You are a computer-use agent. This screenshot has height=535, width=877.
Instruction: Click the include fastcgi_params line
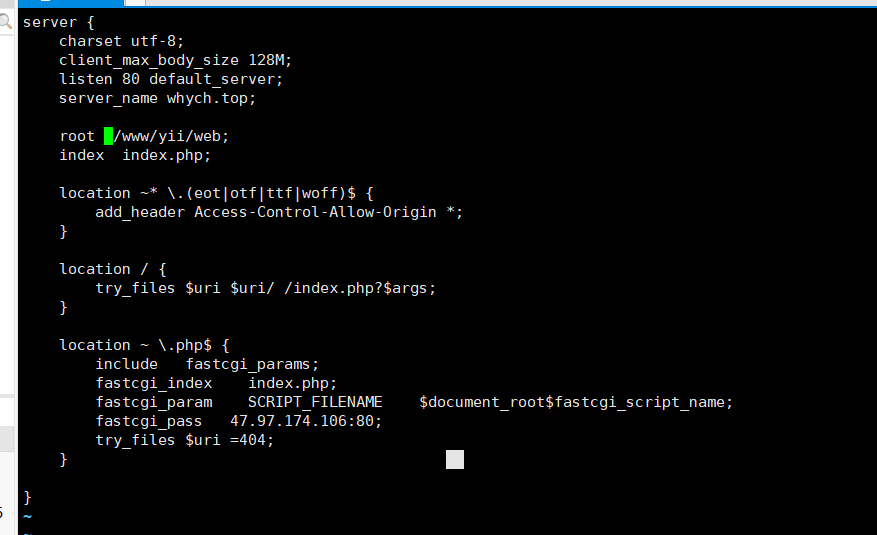tap(207, 364)
